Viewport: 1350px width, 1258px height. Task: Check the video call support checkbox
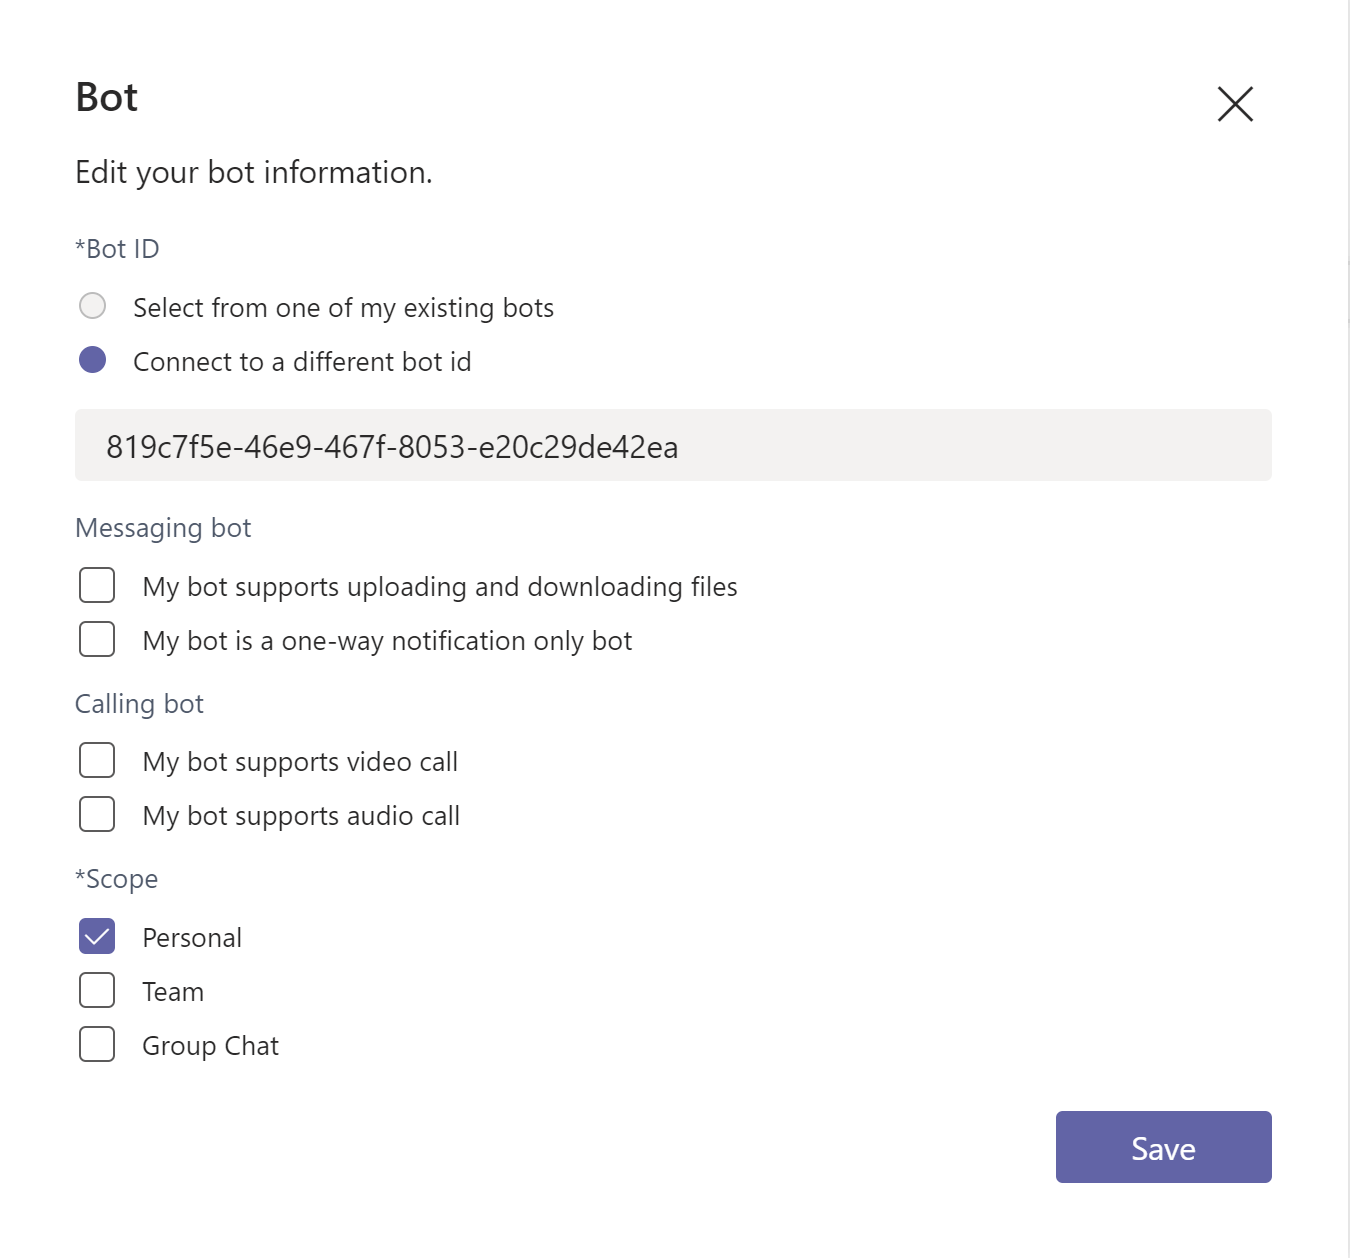[x=97, y=760]
